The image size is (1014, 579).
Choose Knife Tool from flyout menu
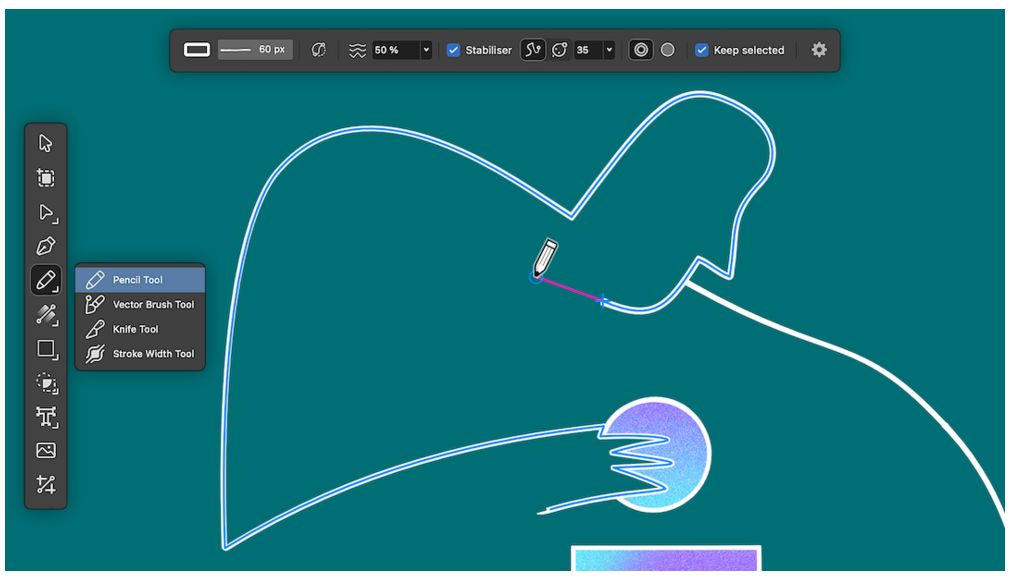[x=135, y=329]
